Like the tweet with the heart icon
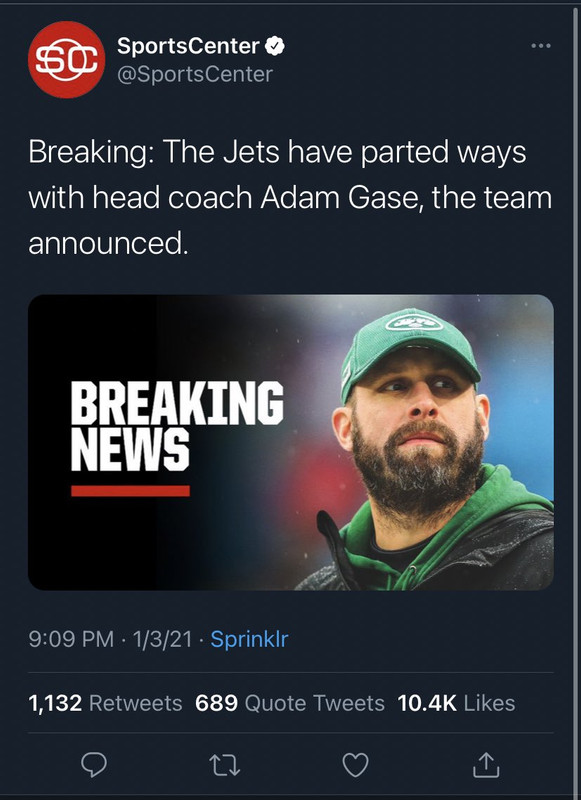The image size is (581, 800). (355, 765)
